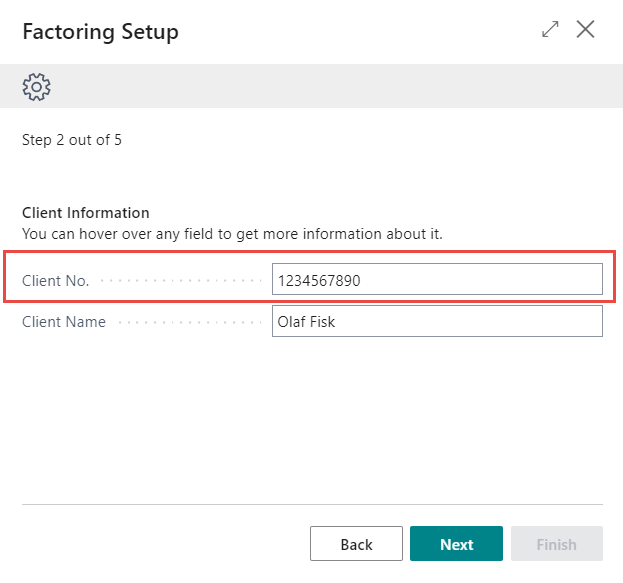Close the Factoring Setup dialog

point(586,30)
